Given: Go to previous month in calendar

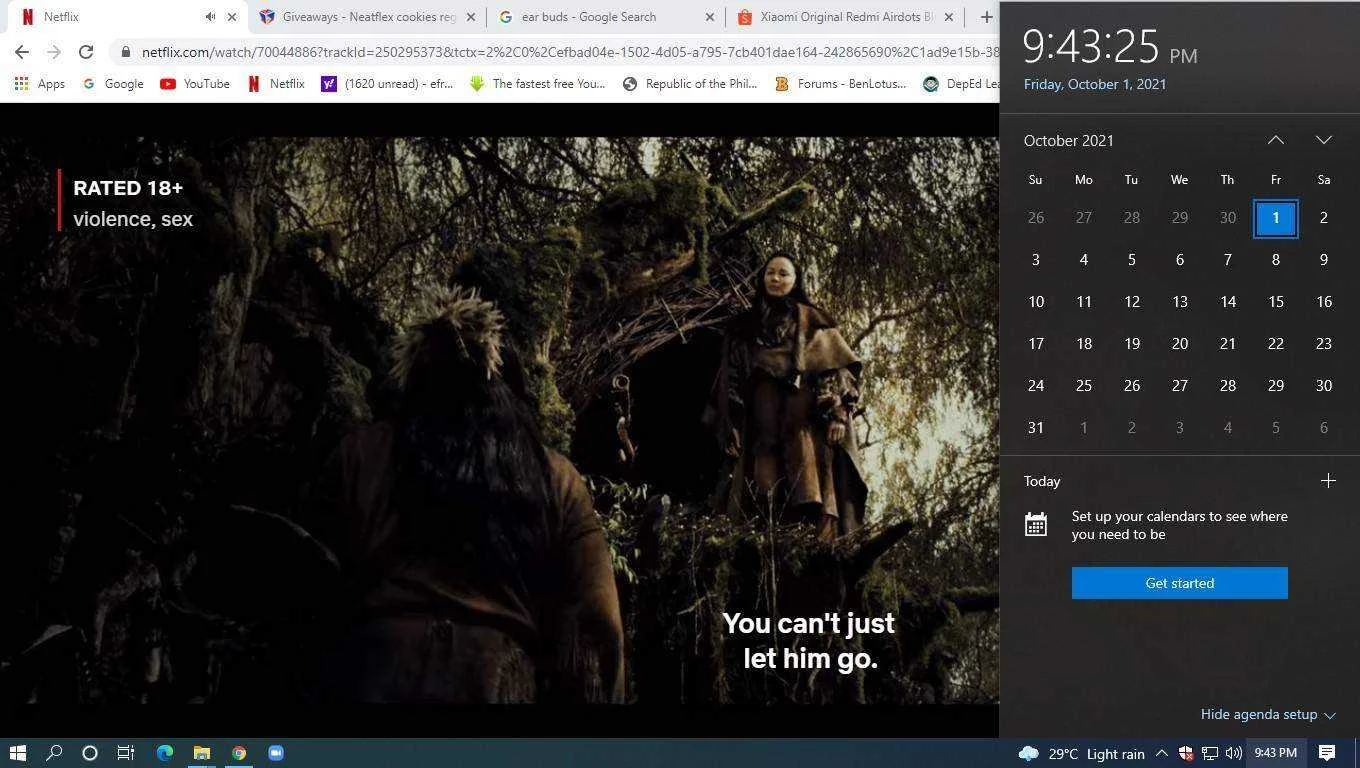Looking at the screenshot, I should (x=1276, y=140).
